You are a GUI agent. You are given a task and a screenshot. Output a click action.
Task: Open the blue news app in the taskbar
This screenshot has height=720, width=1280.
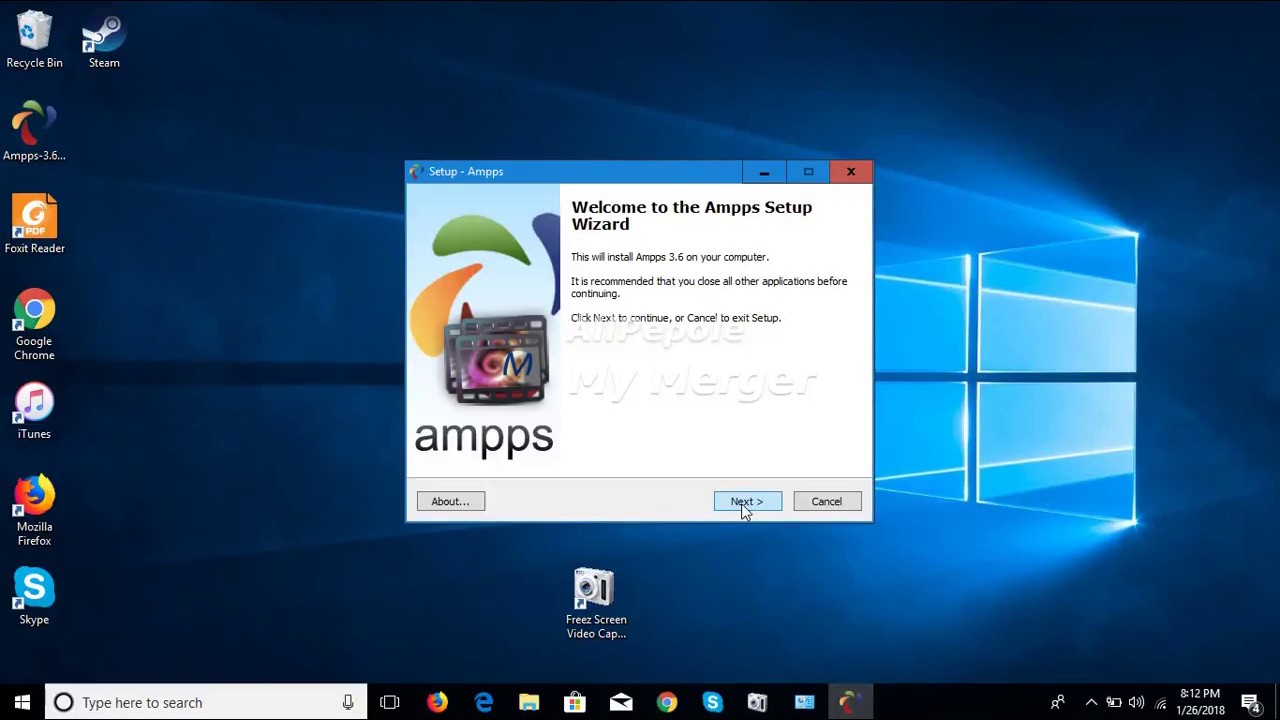[804, 702]
